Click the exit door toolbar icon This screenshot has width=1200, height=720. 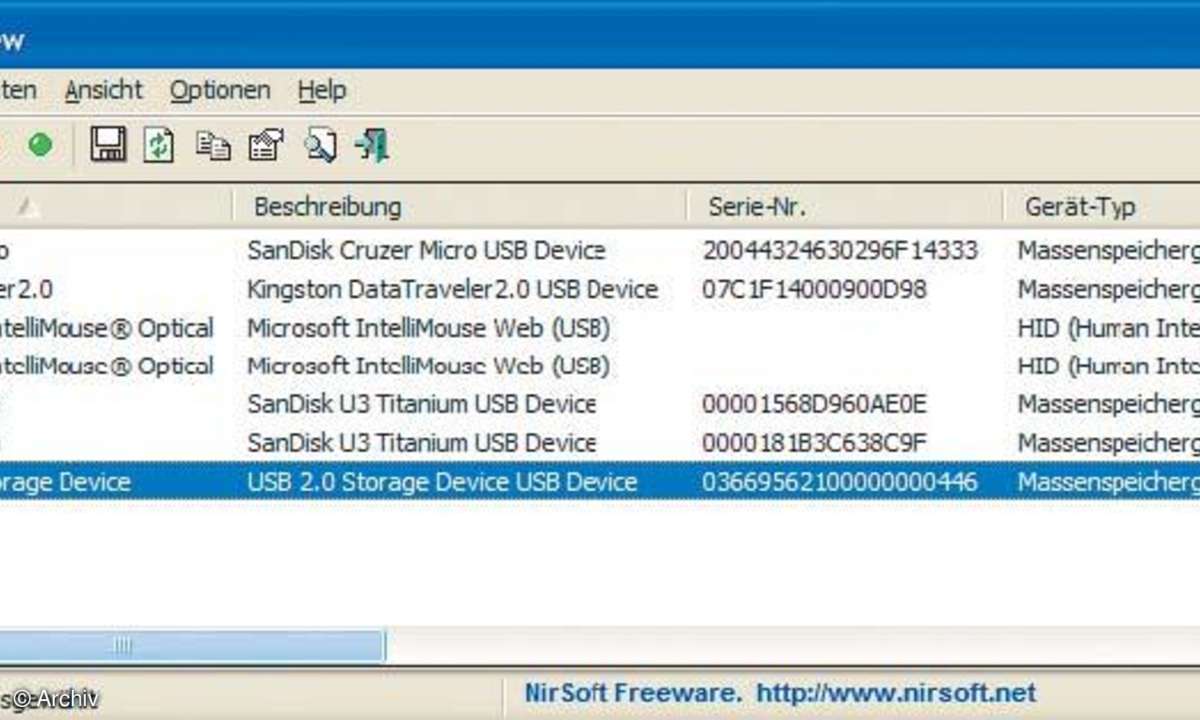372,145
